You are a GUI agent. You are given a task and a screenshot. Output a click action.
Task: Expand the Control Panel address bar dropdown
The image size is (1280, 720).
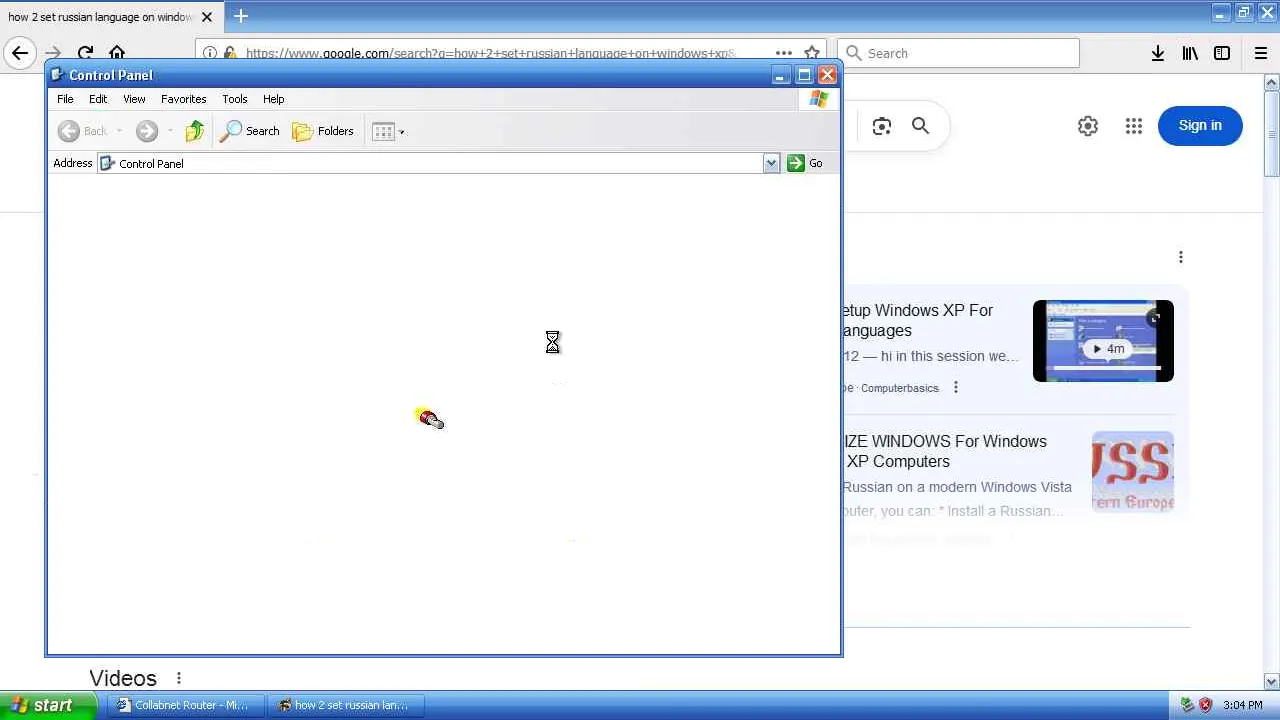[x=771, y=163]
